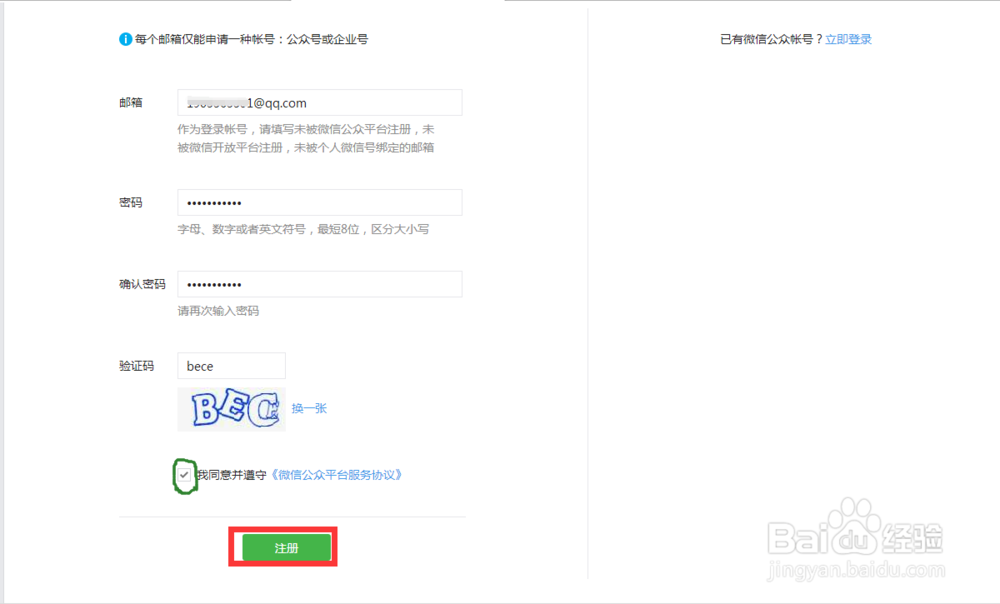Toggle the 我同意并遵守 agreement checkbox
Viewport: 1000px width, 604px height.
(184, 475)
